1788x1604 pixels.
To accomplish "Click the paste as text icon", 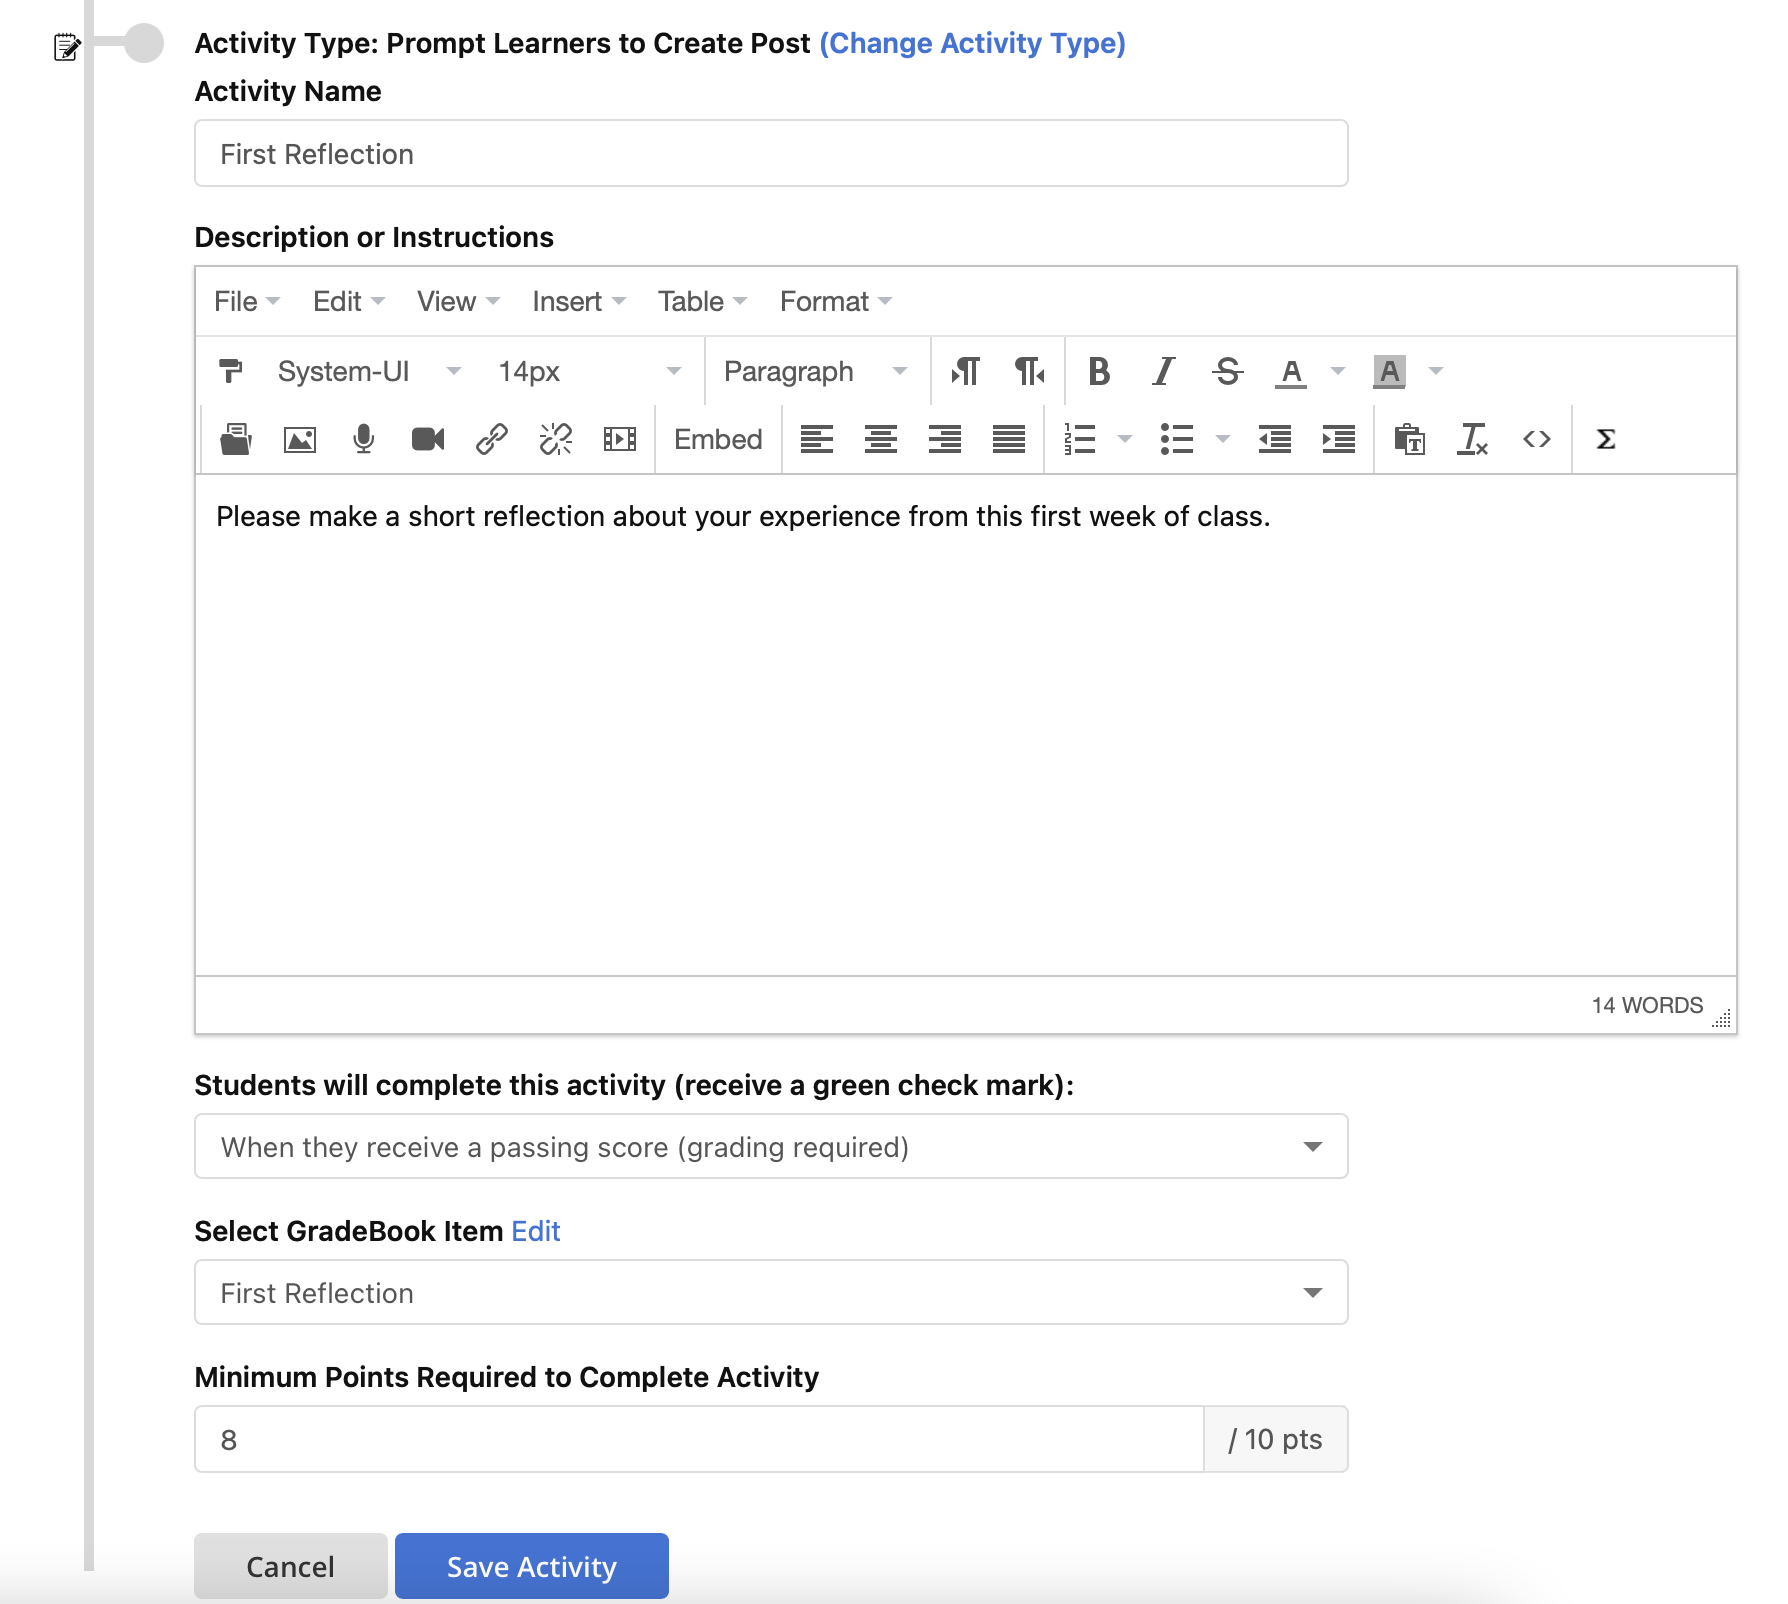I will click(x=1410, y=439).
